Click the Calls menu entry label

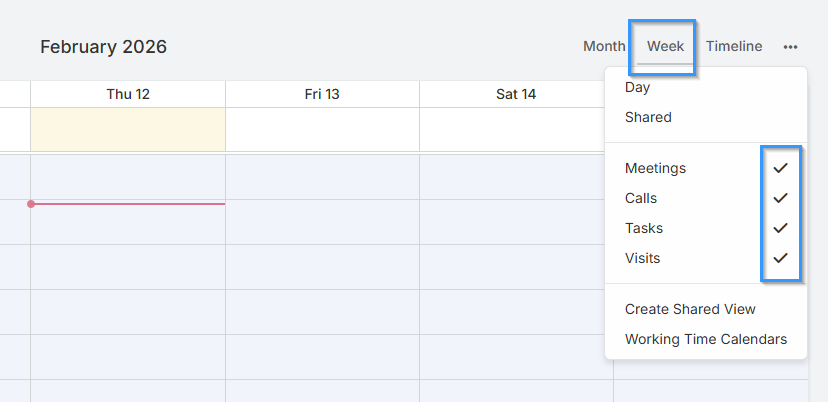pos(641,198)
